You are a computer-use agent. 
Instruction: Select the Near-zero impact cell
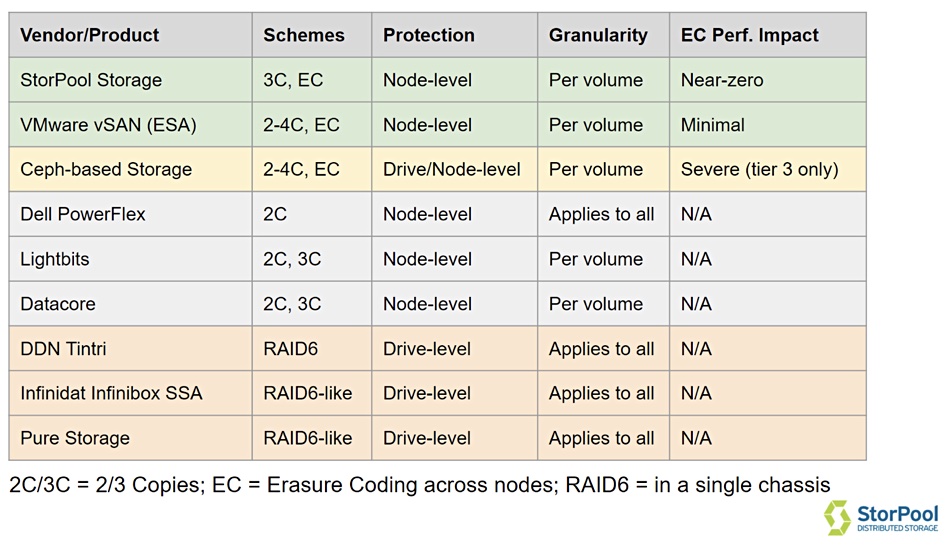[768, 80]
